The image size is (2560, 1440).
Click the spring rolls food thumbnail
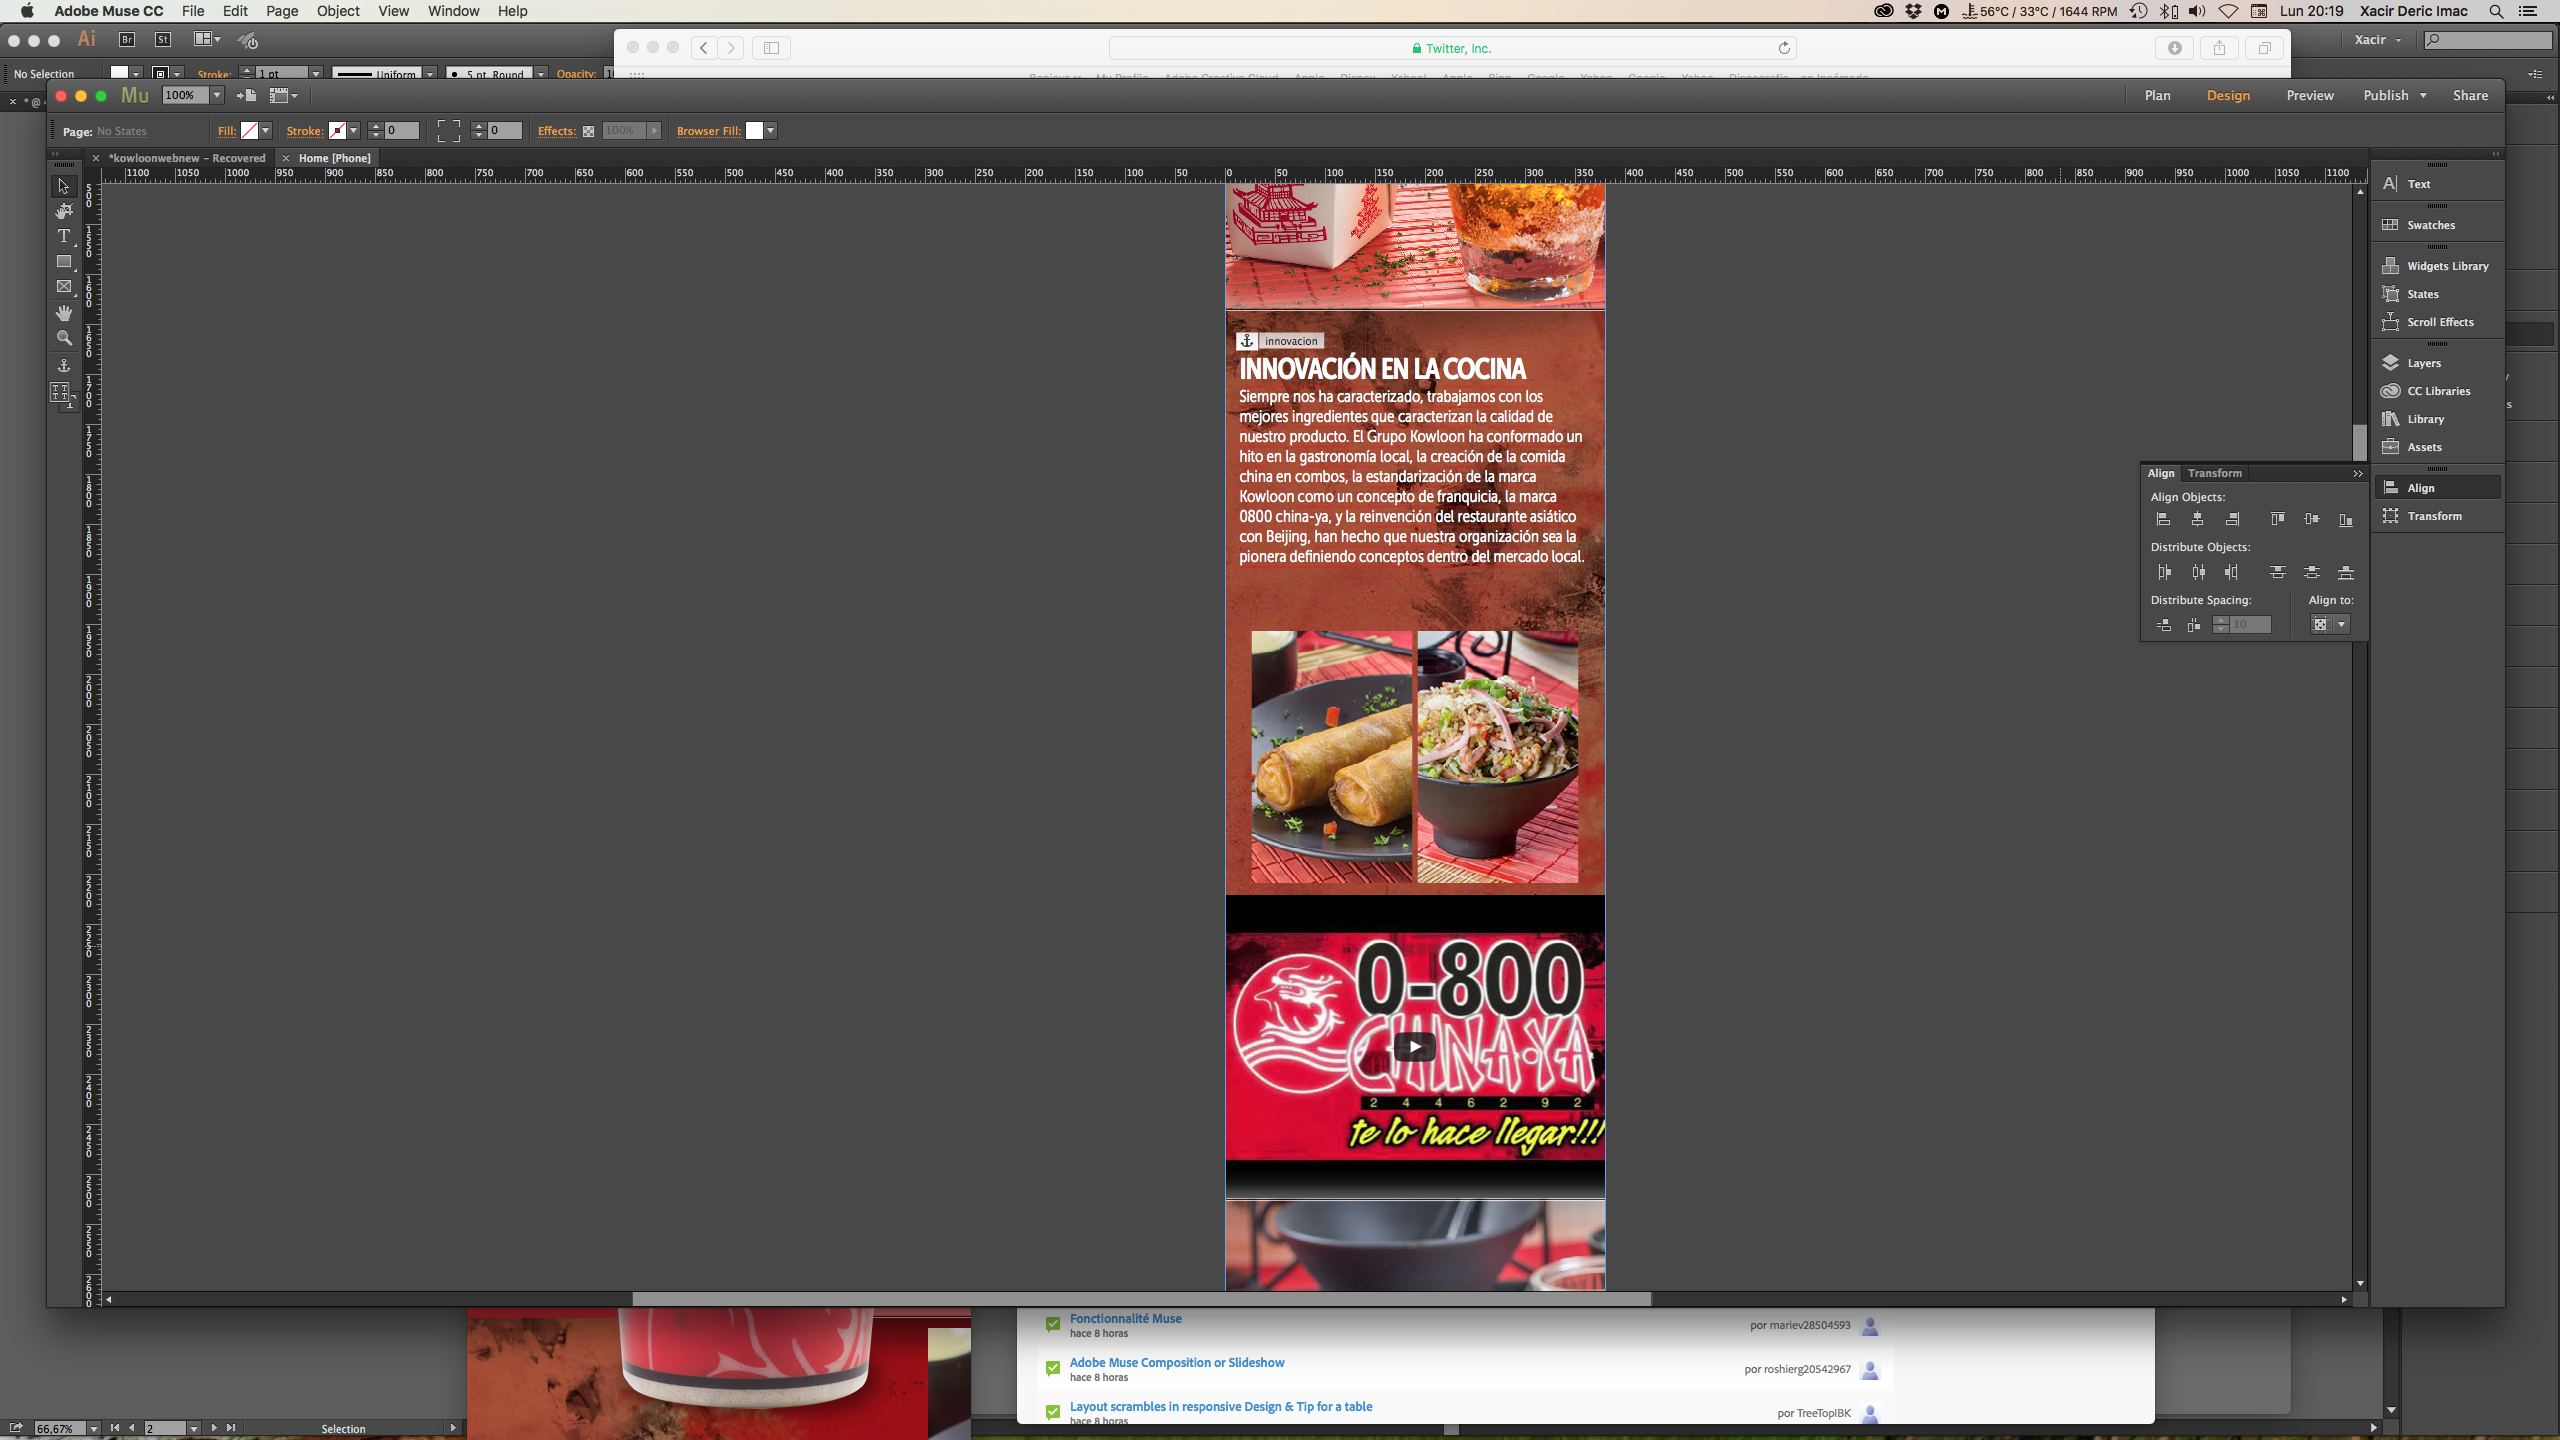(x=1331, y=757)
